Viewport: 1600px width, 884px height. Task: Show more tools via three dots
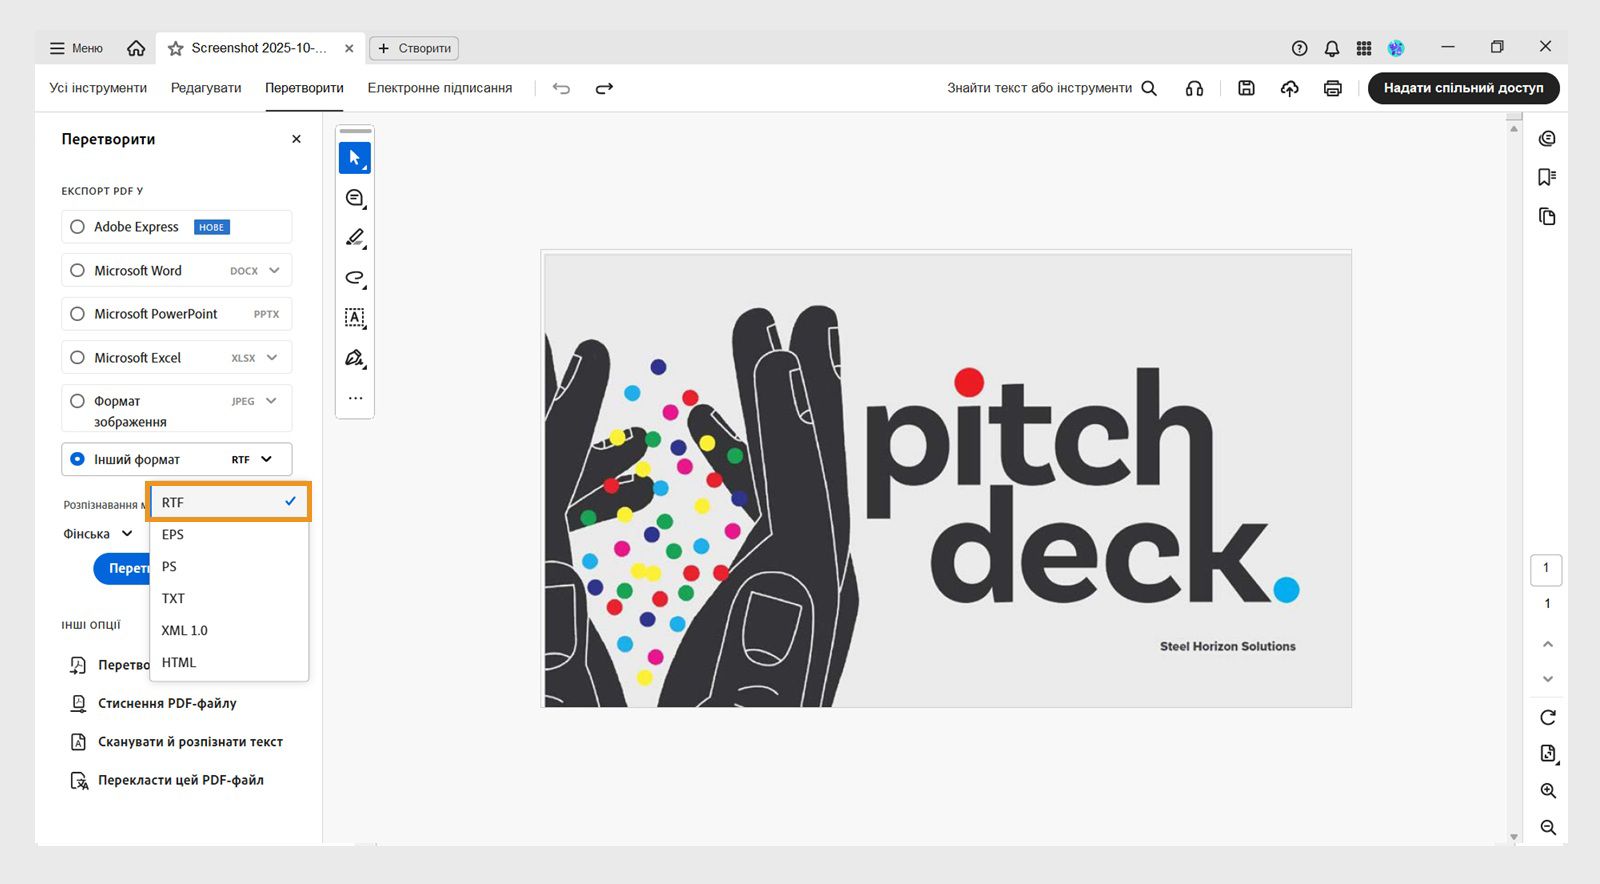click(x=355, y=398)
